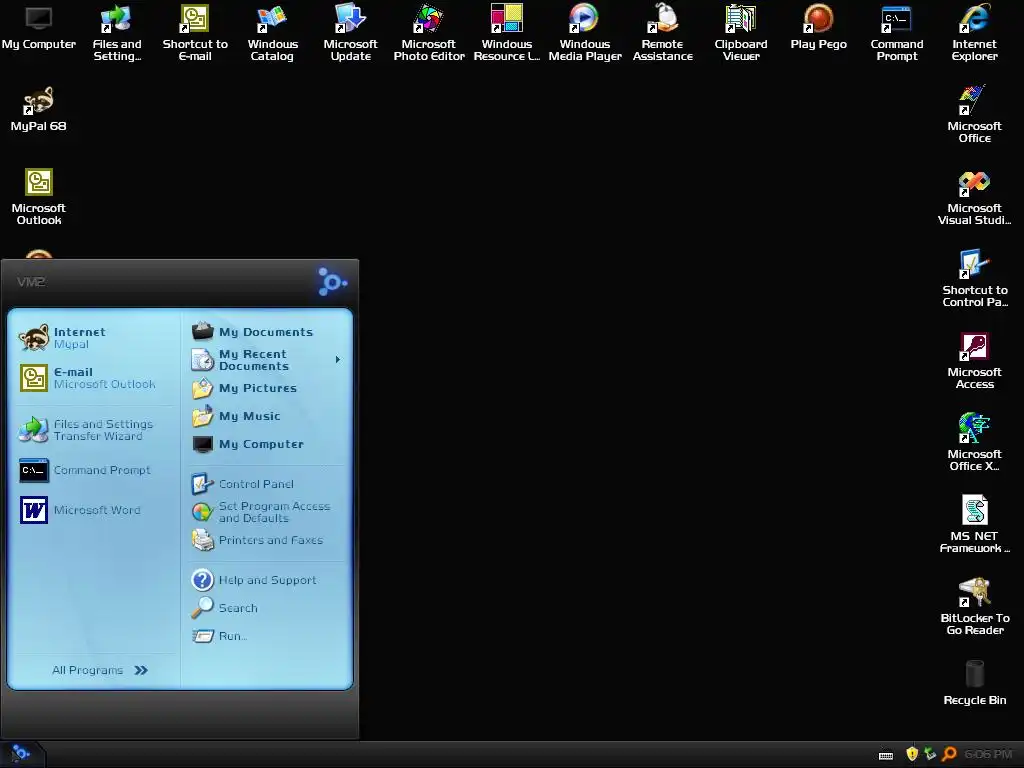Launch Internet Explorer desktop icon

coord(974,33)
